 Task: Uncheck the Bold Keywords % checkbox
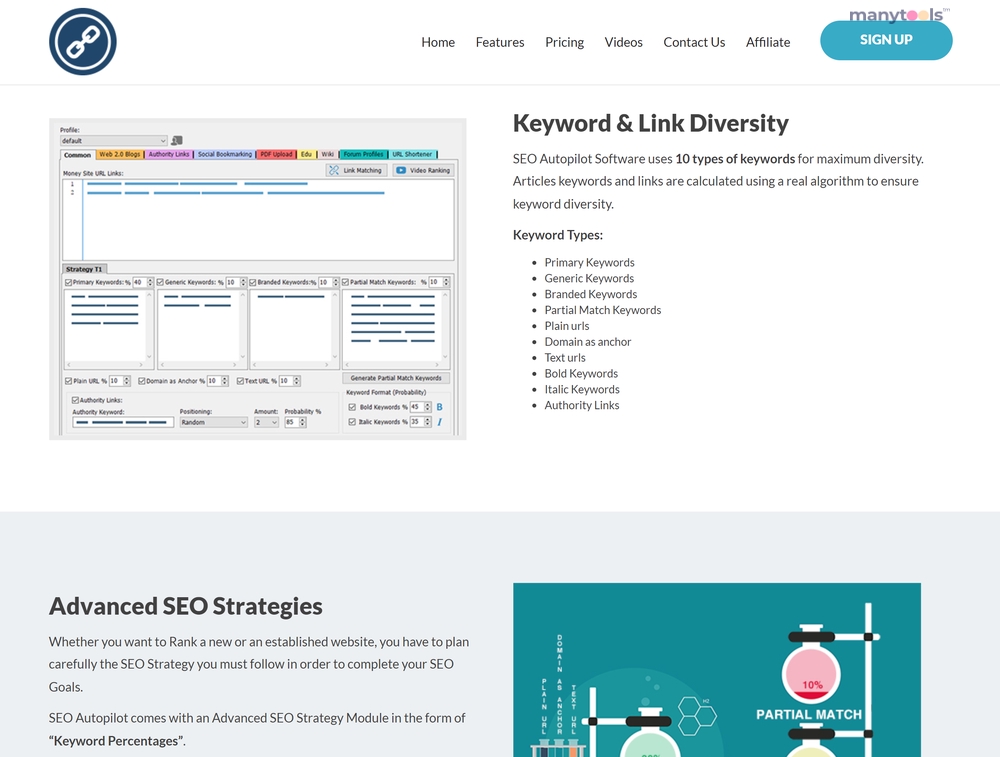pos(352,407)
